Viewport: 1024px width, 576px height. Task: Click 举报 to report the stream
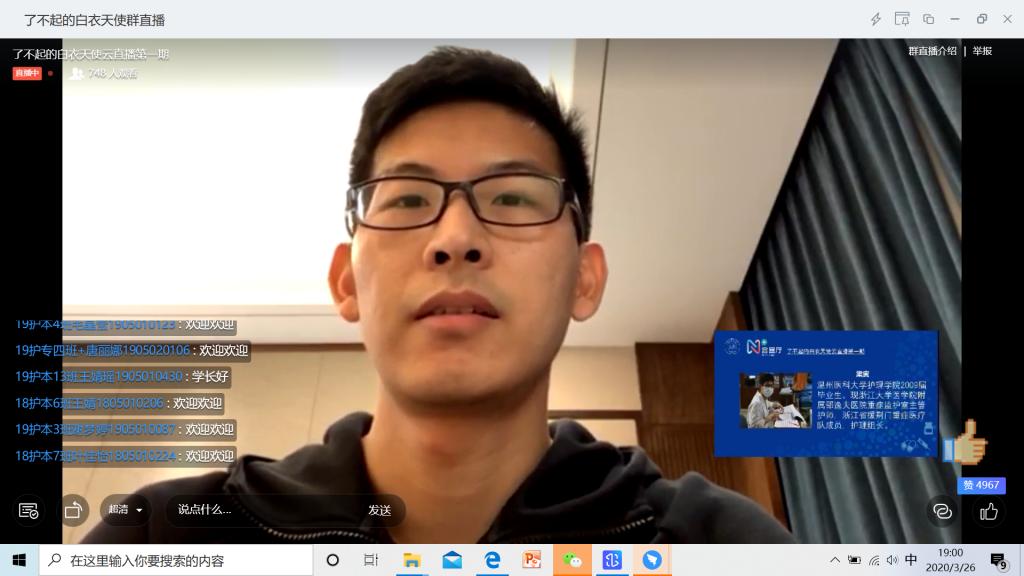982,51
